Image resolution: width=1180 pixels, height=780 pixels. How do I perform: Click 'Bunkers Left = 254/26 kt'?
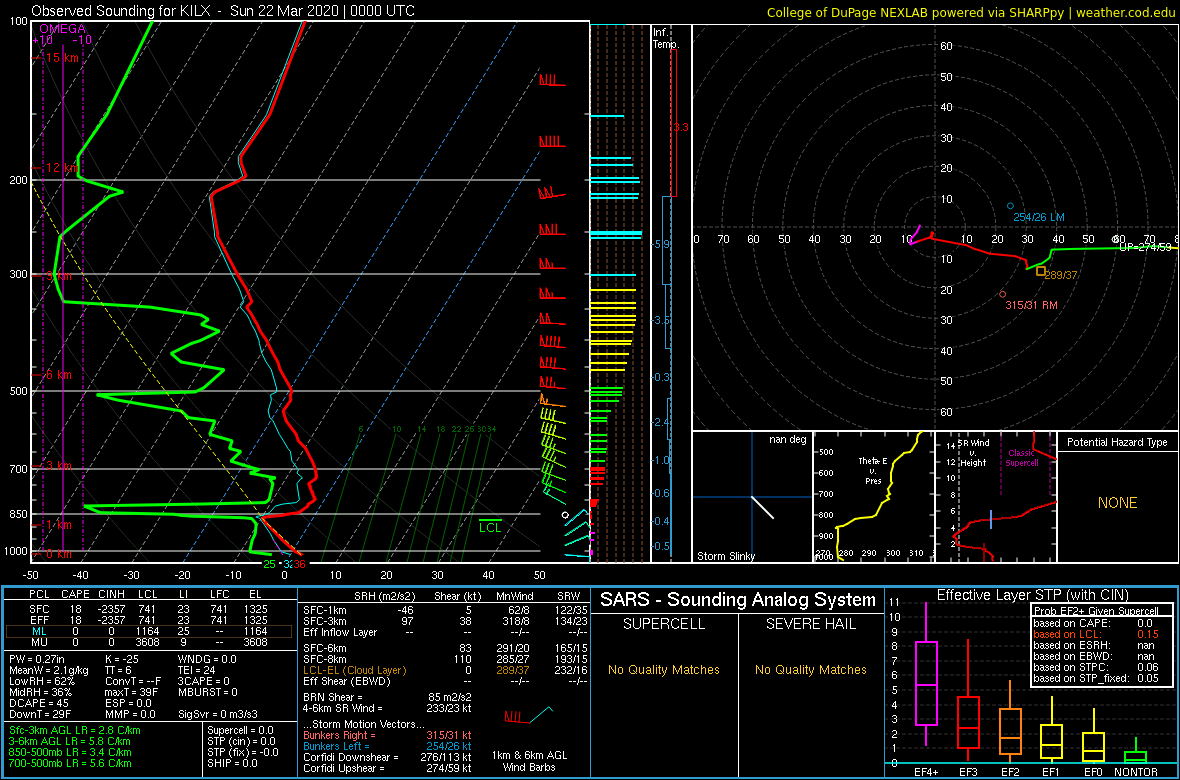tap(387, 746)
